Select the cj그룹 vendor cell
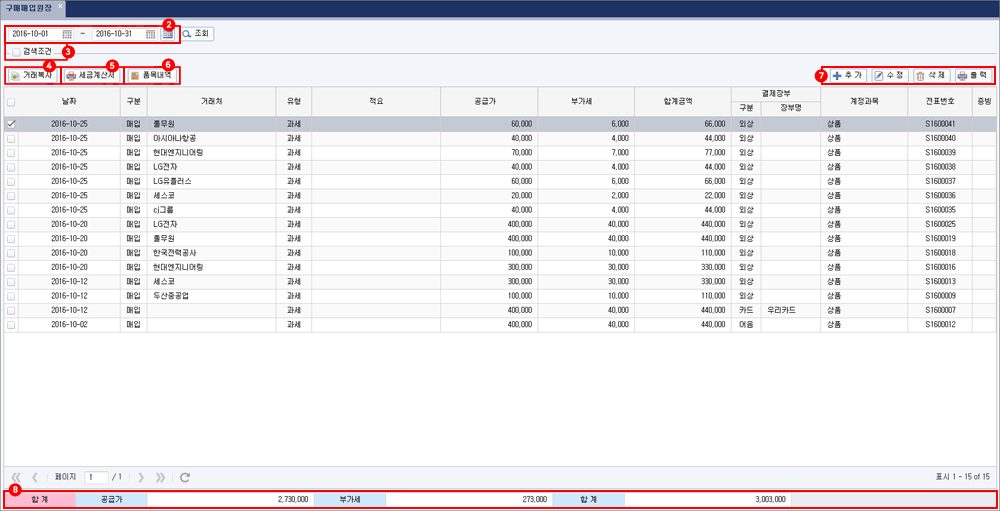The width and height of the screenshot is (1000, 511). 212,210
